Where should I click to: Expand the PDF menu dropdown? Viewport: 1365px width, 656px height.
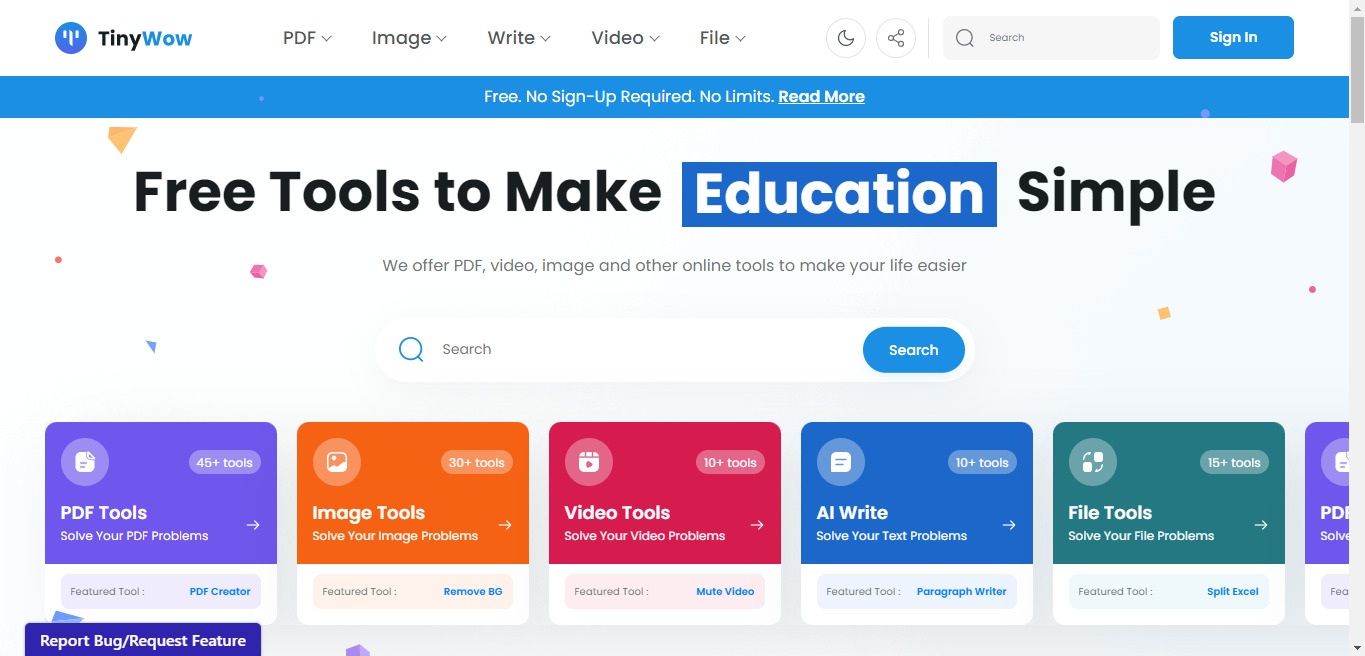[307, 38]
